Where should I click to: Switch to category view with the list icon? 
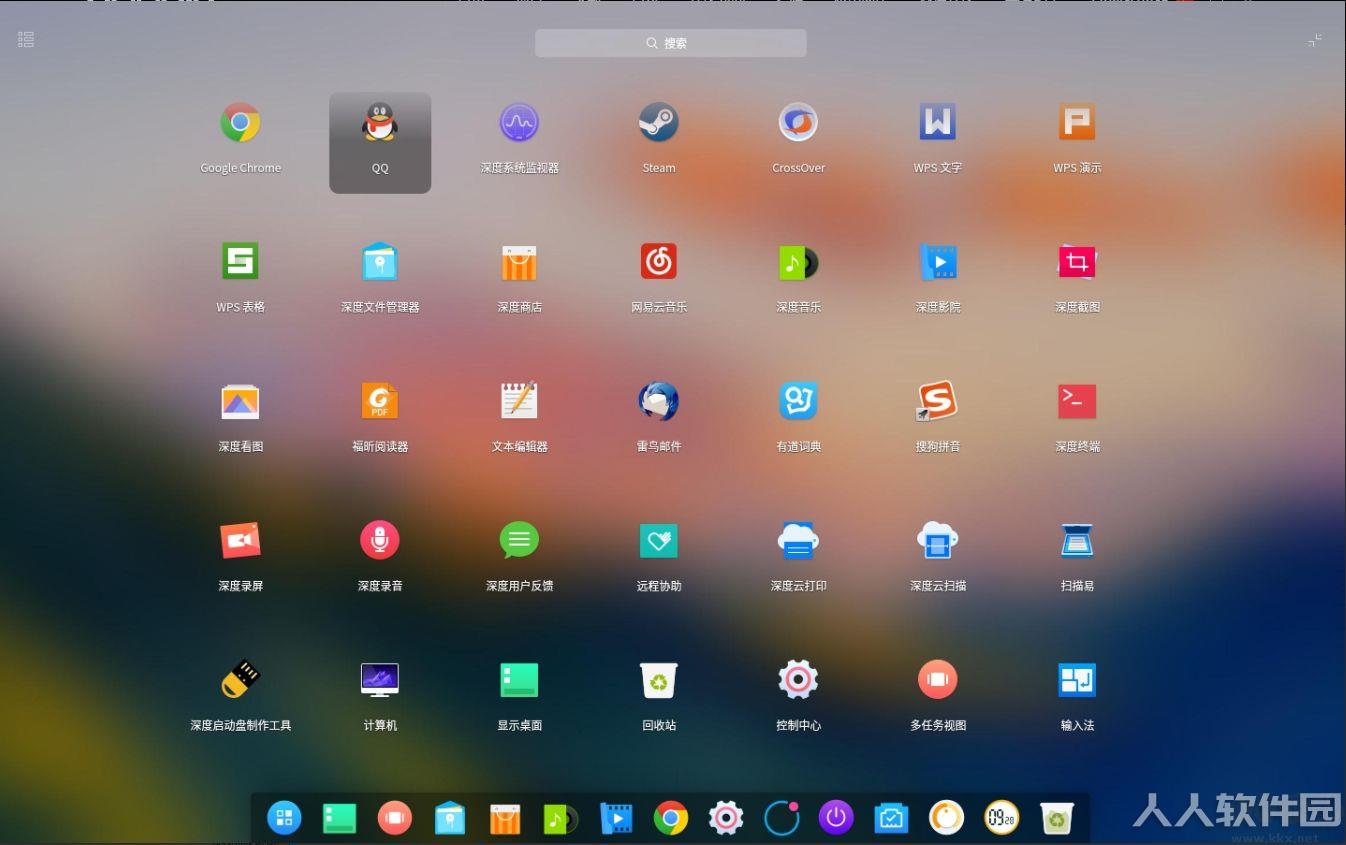coord(26,39)
